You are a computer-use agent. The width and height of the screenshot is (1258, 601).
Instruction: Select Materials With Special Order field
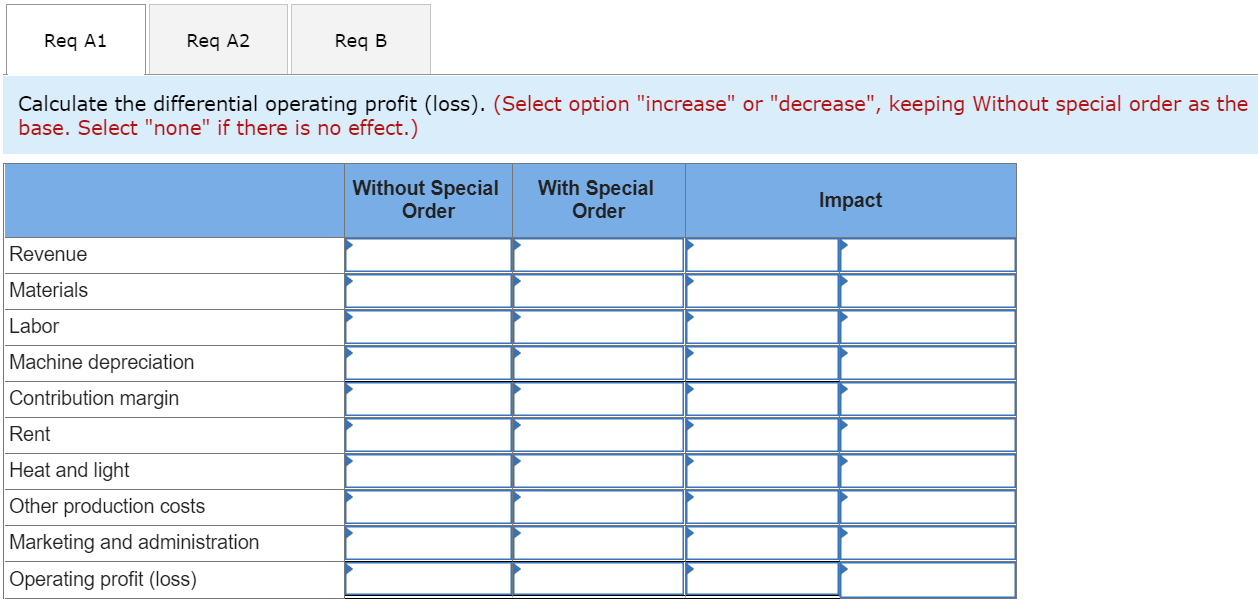[x=599, y=291]
